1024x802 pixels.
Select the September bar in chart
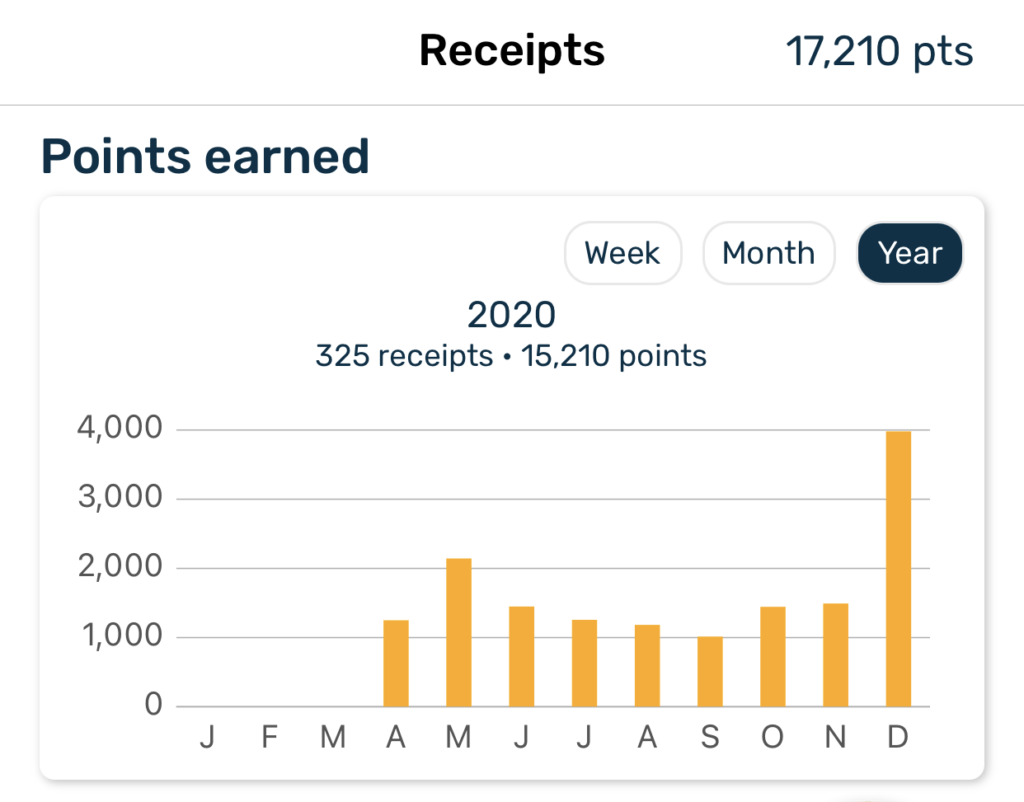710,671
